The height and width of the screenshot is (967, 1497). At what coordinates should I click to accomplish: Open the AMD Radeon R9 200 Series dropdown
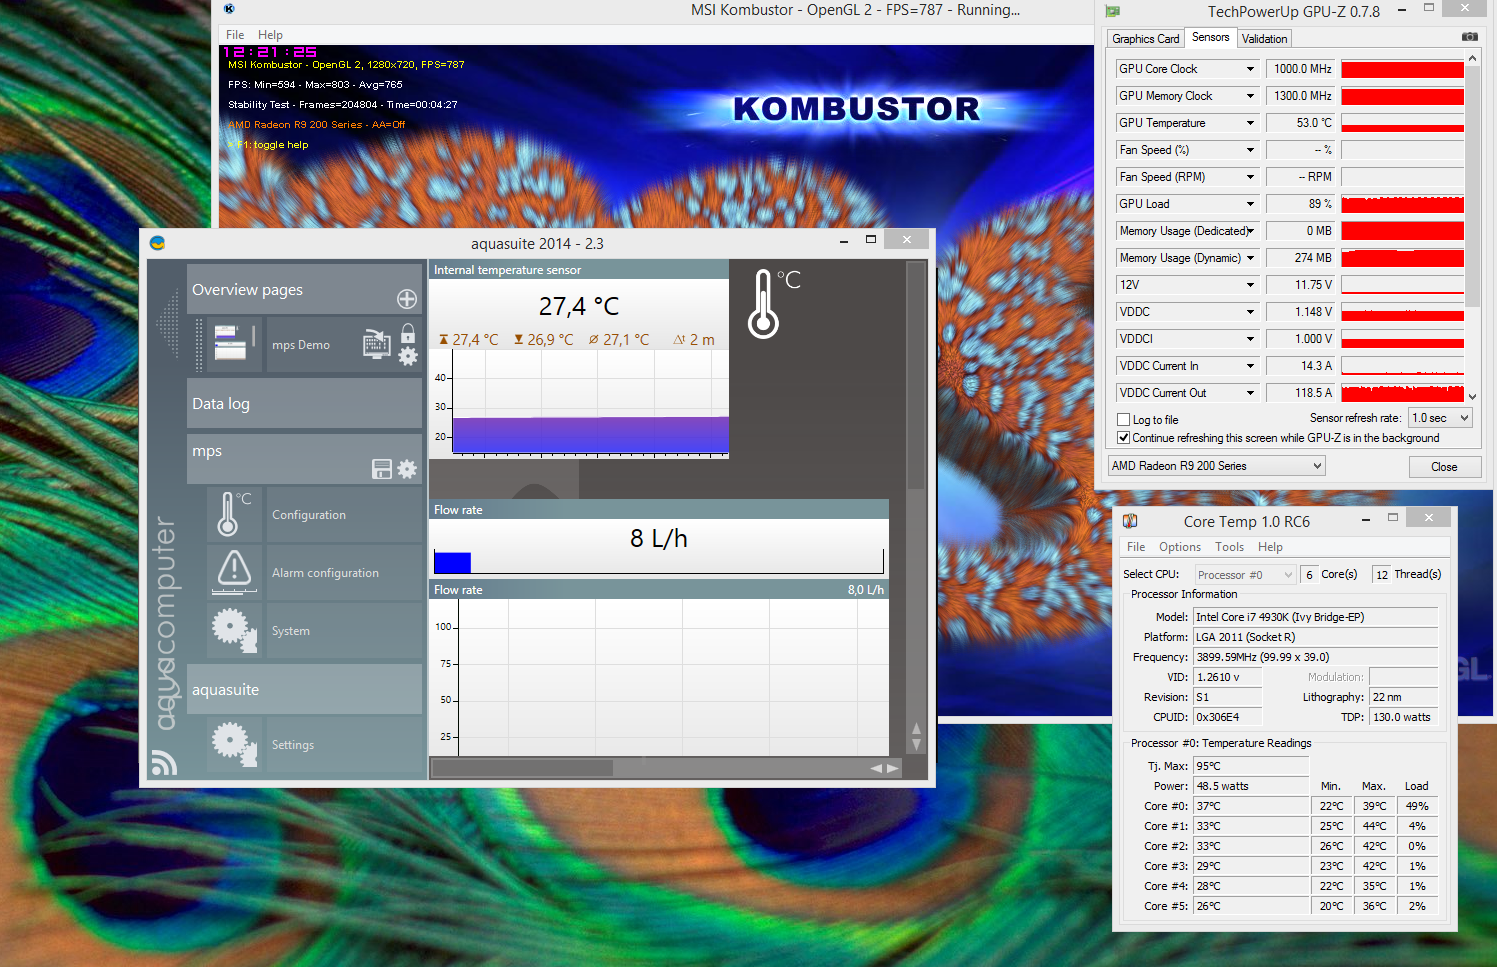coord(1217,466)
